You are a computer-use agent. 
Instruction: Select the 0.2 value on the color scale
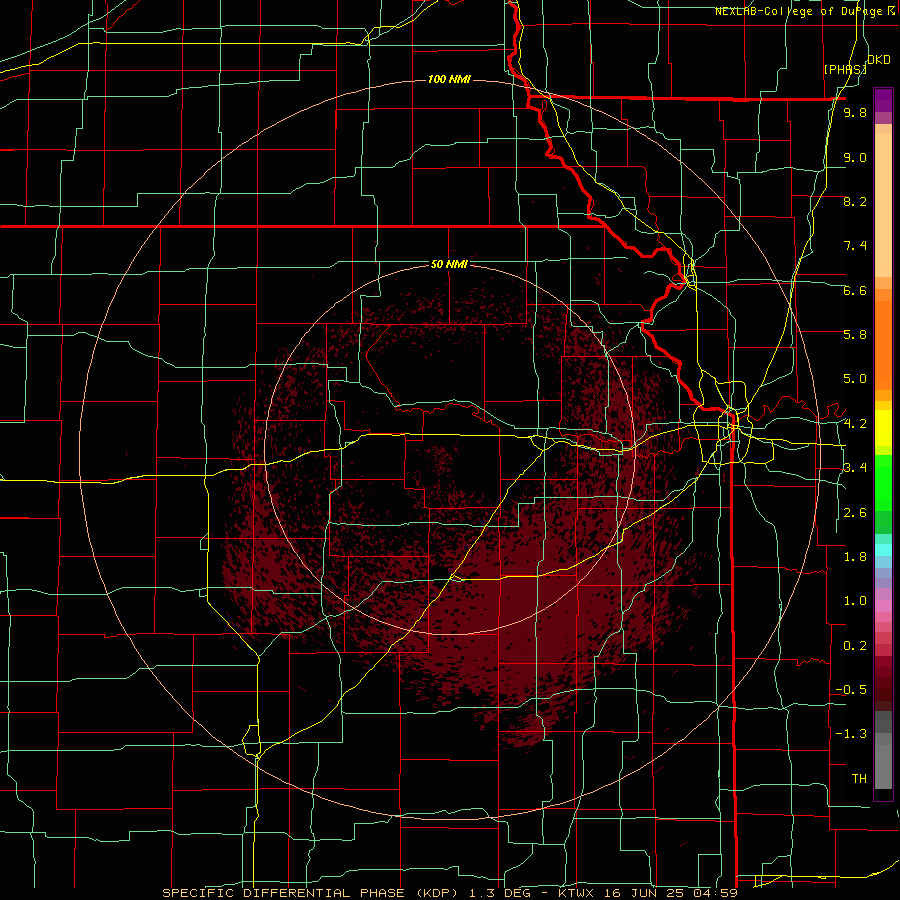[855, 646]
